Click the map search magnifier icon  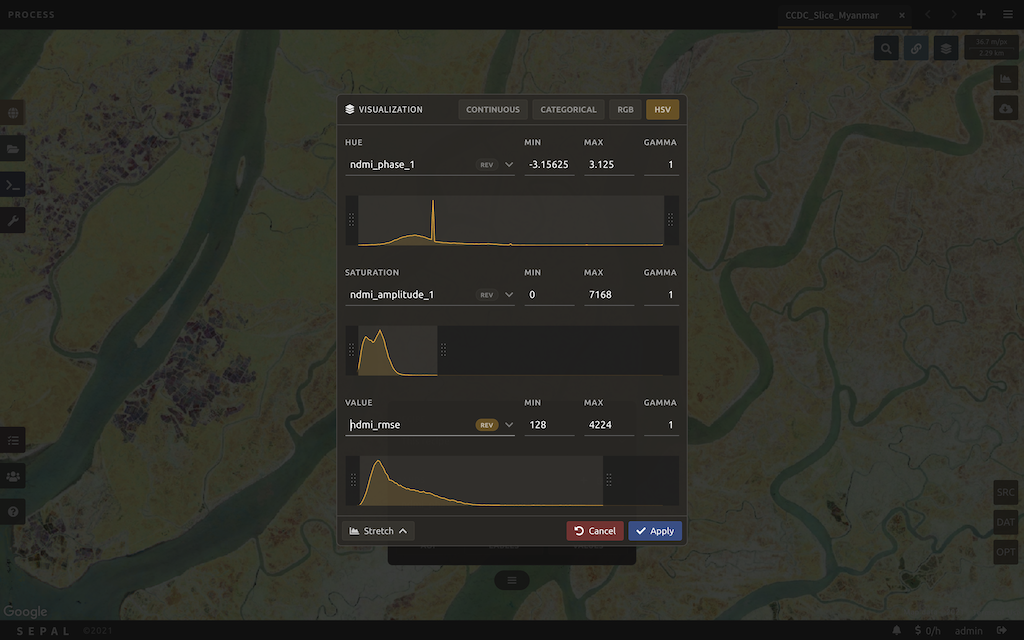click(886, 48)
